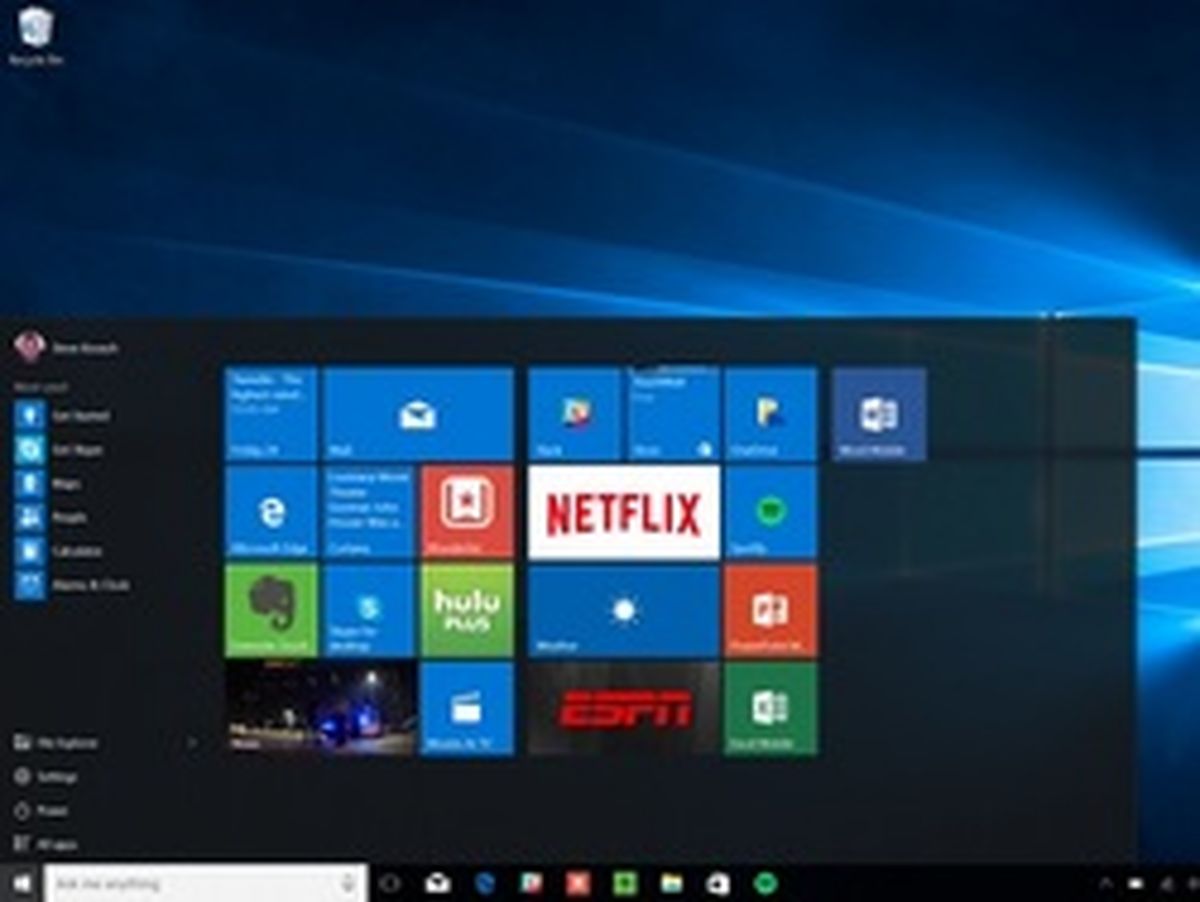Open the Microsoft Edge tile

pos(271,511)
